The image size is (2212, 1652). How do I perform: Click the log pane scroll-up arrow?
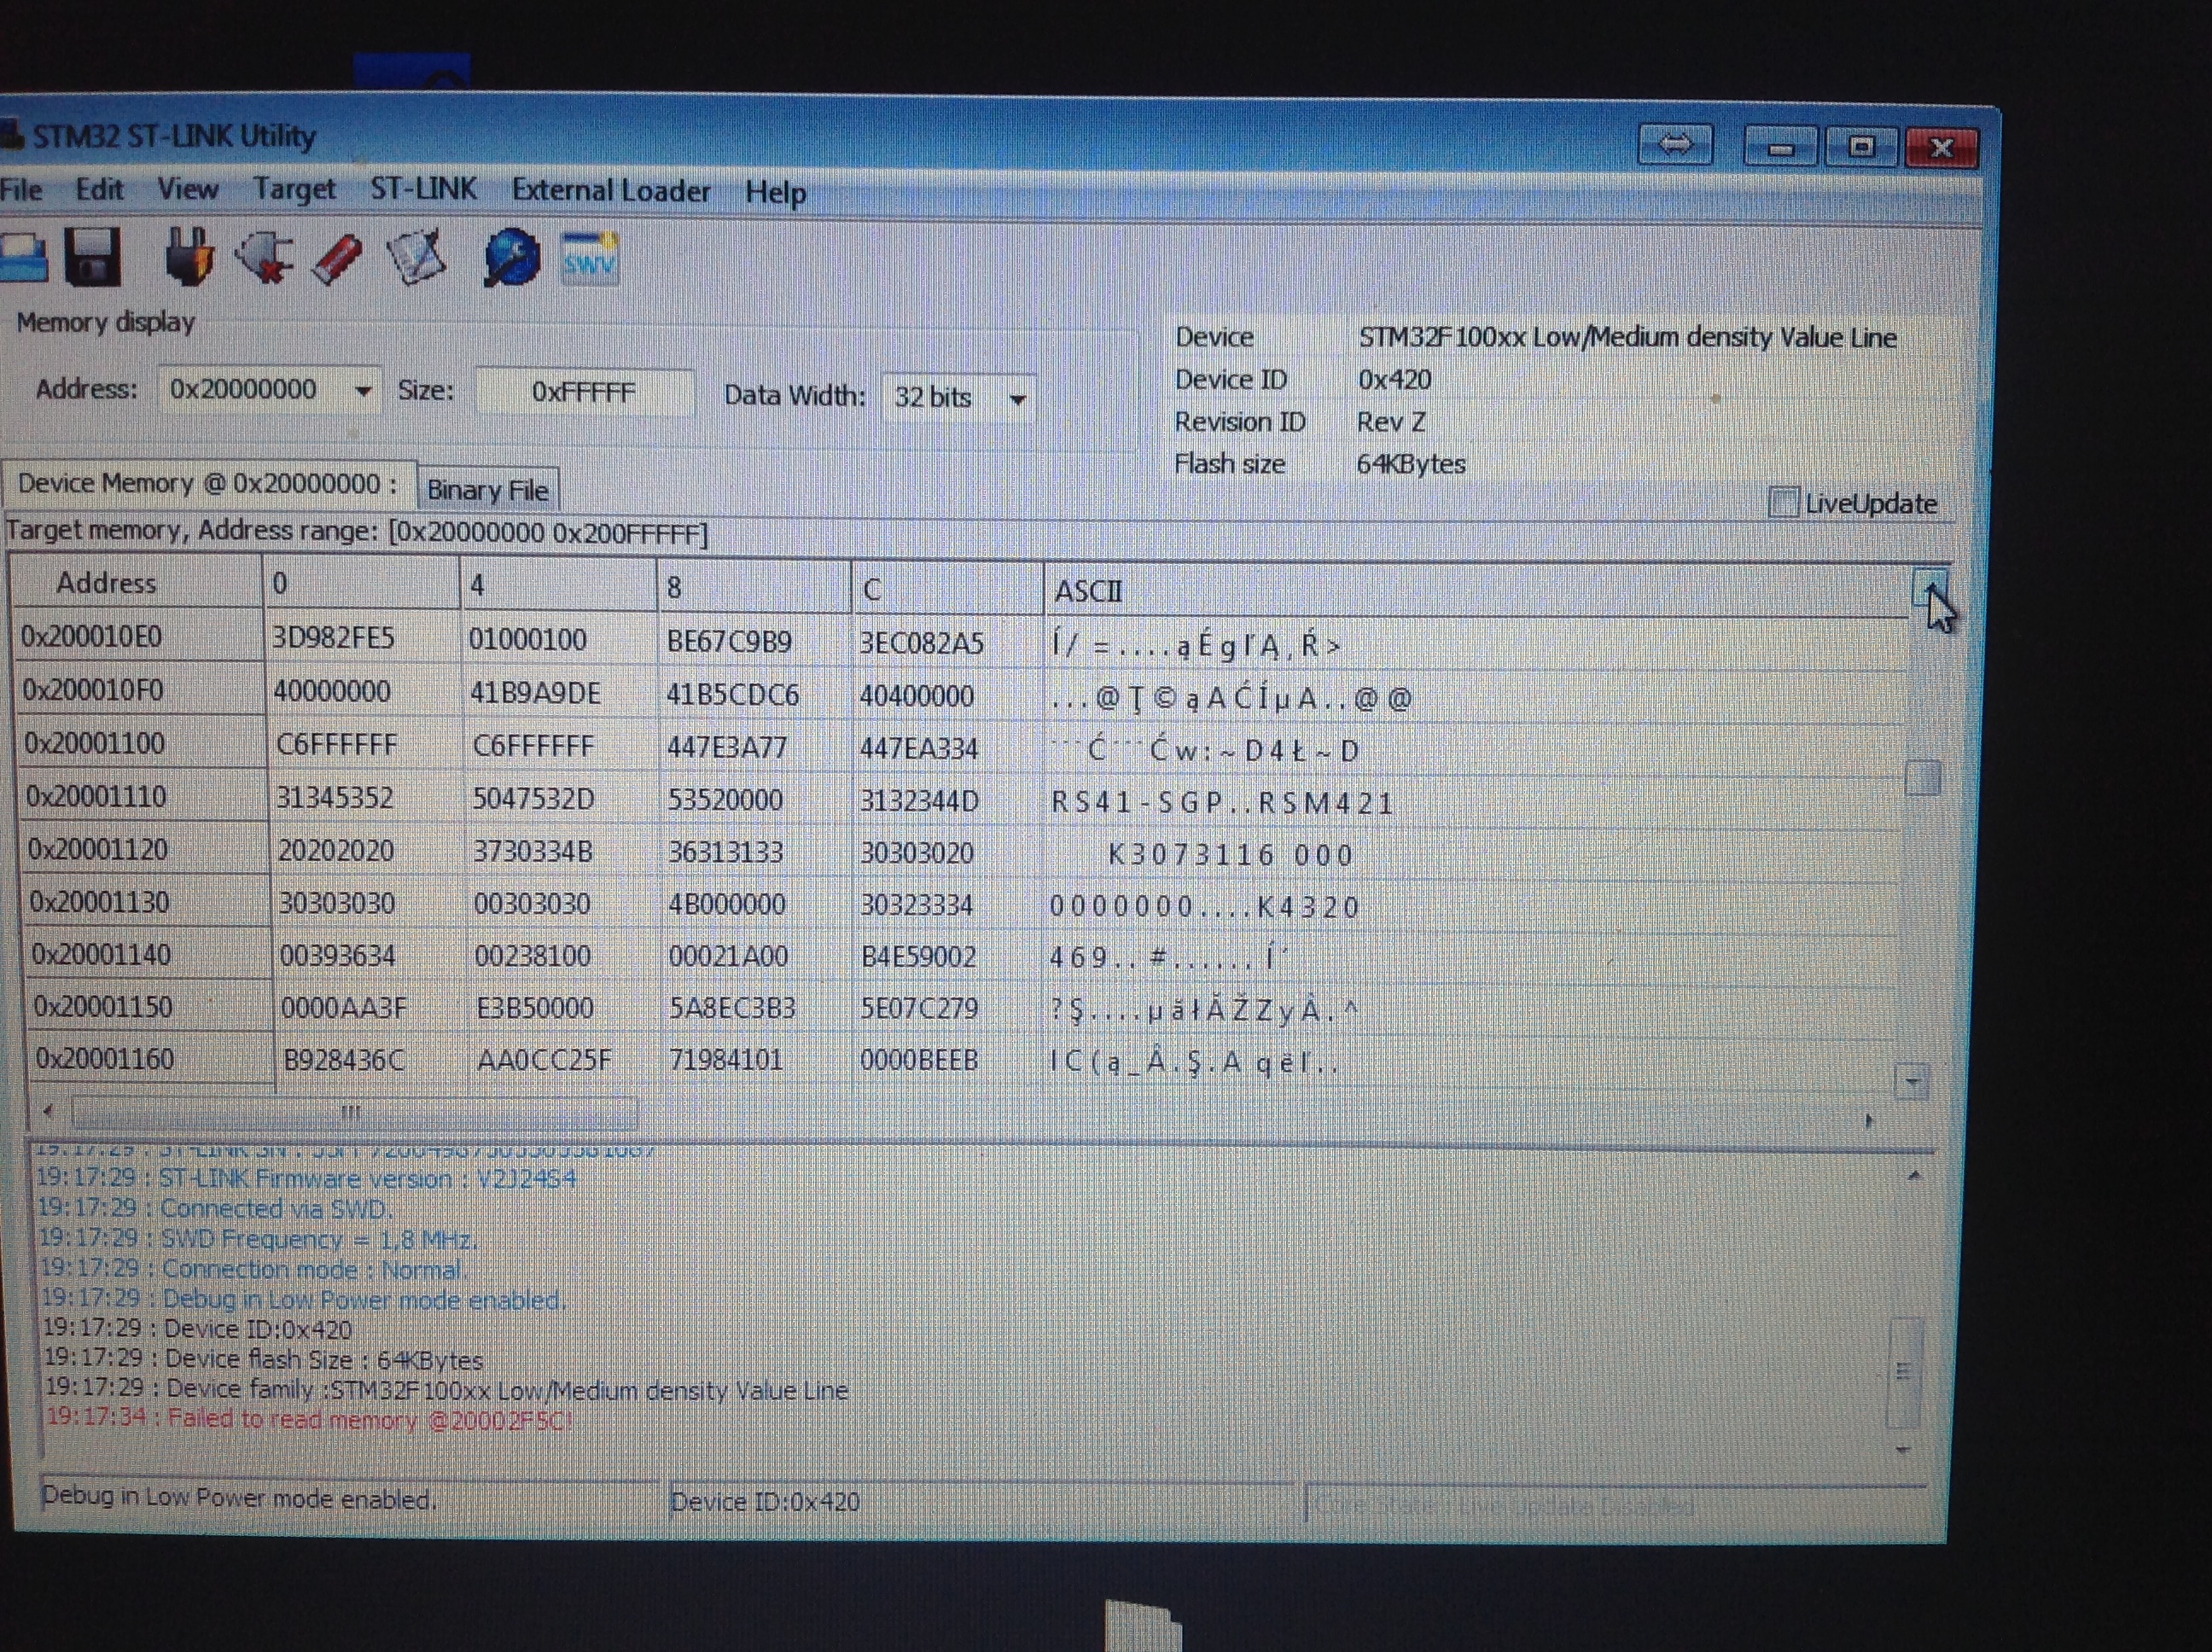(1913, 1176)
